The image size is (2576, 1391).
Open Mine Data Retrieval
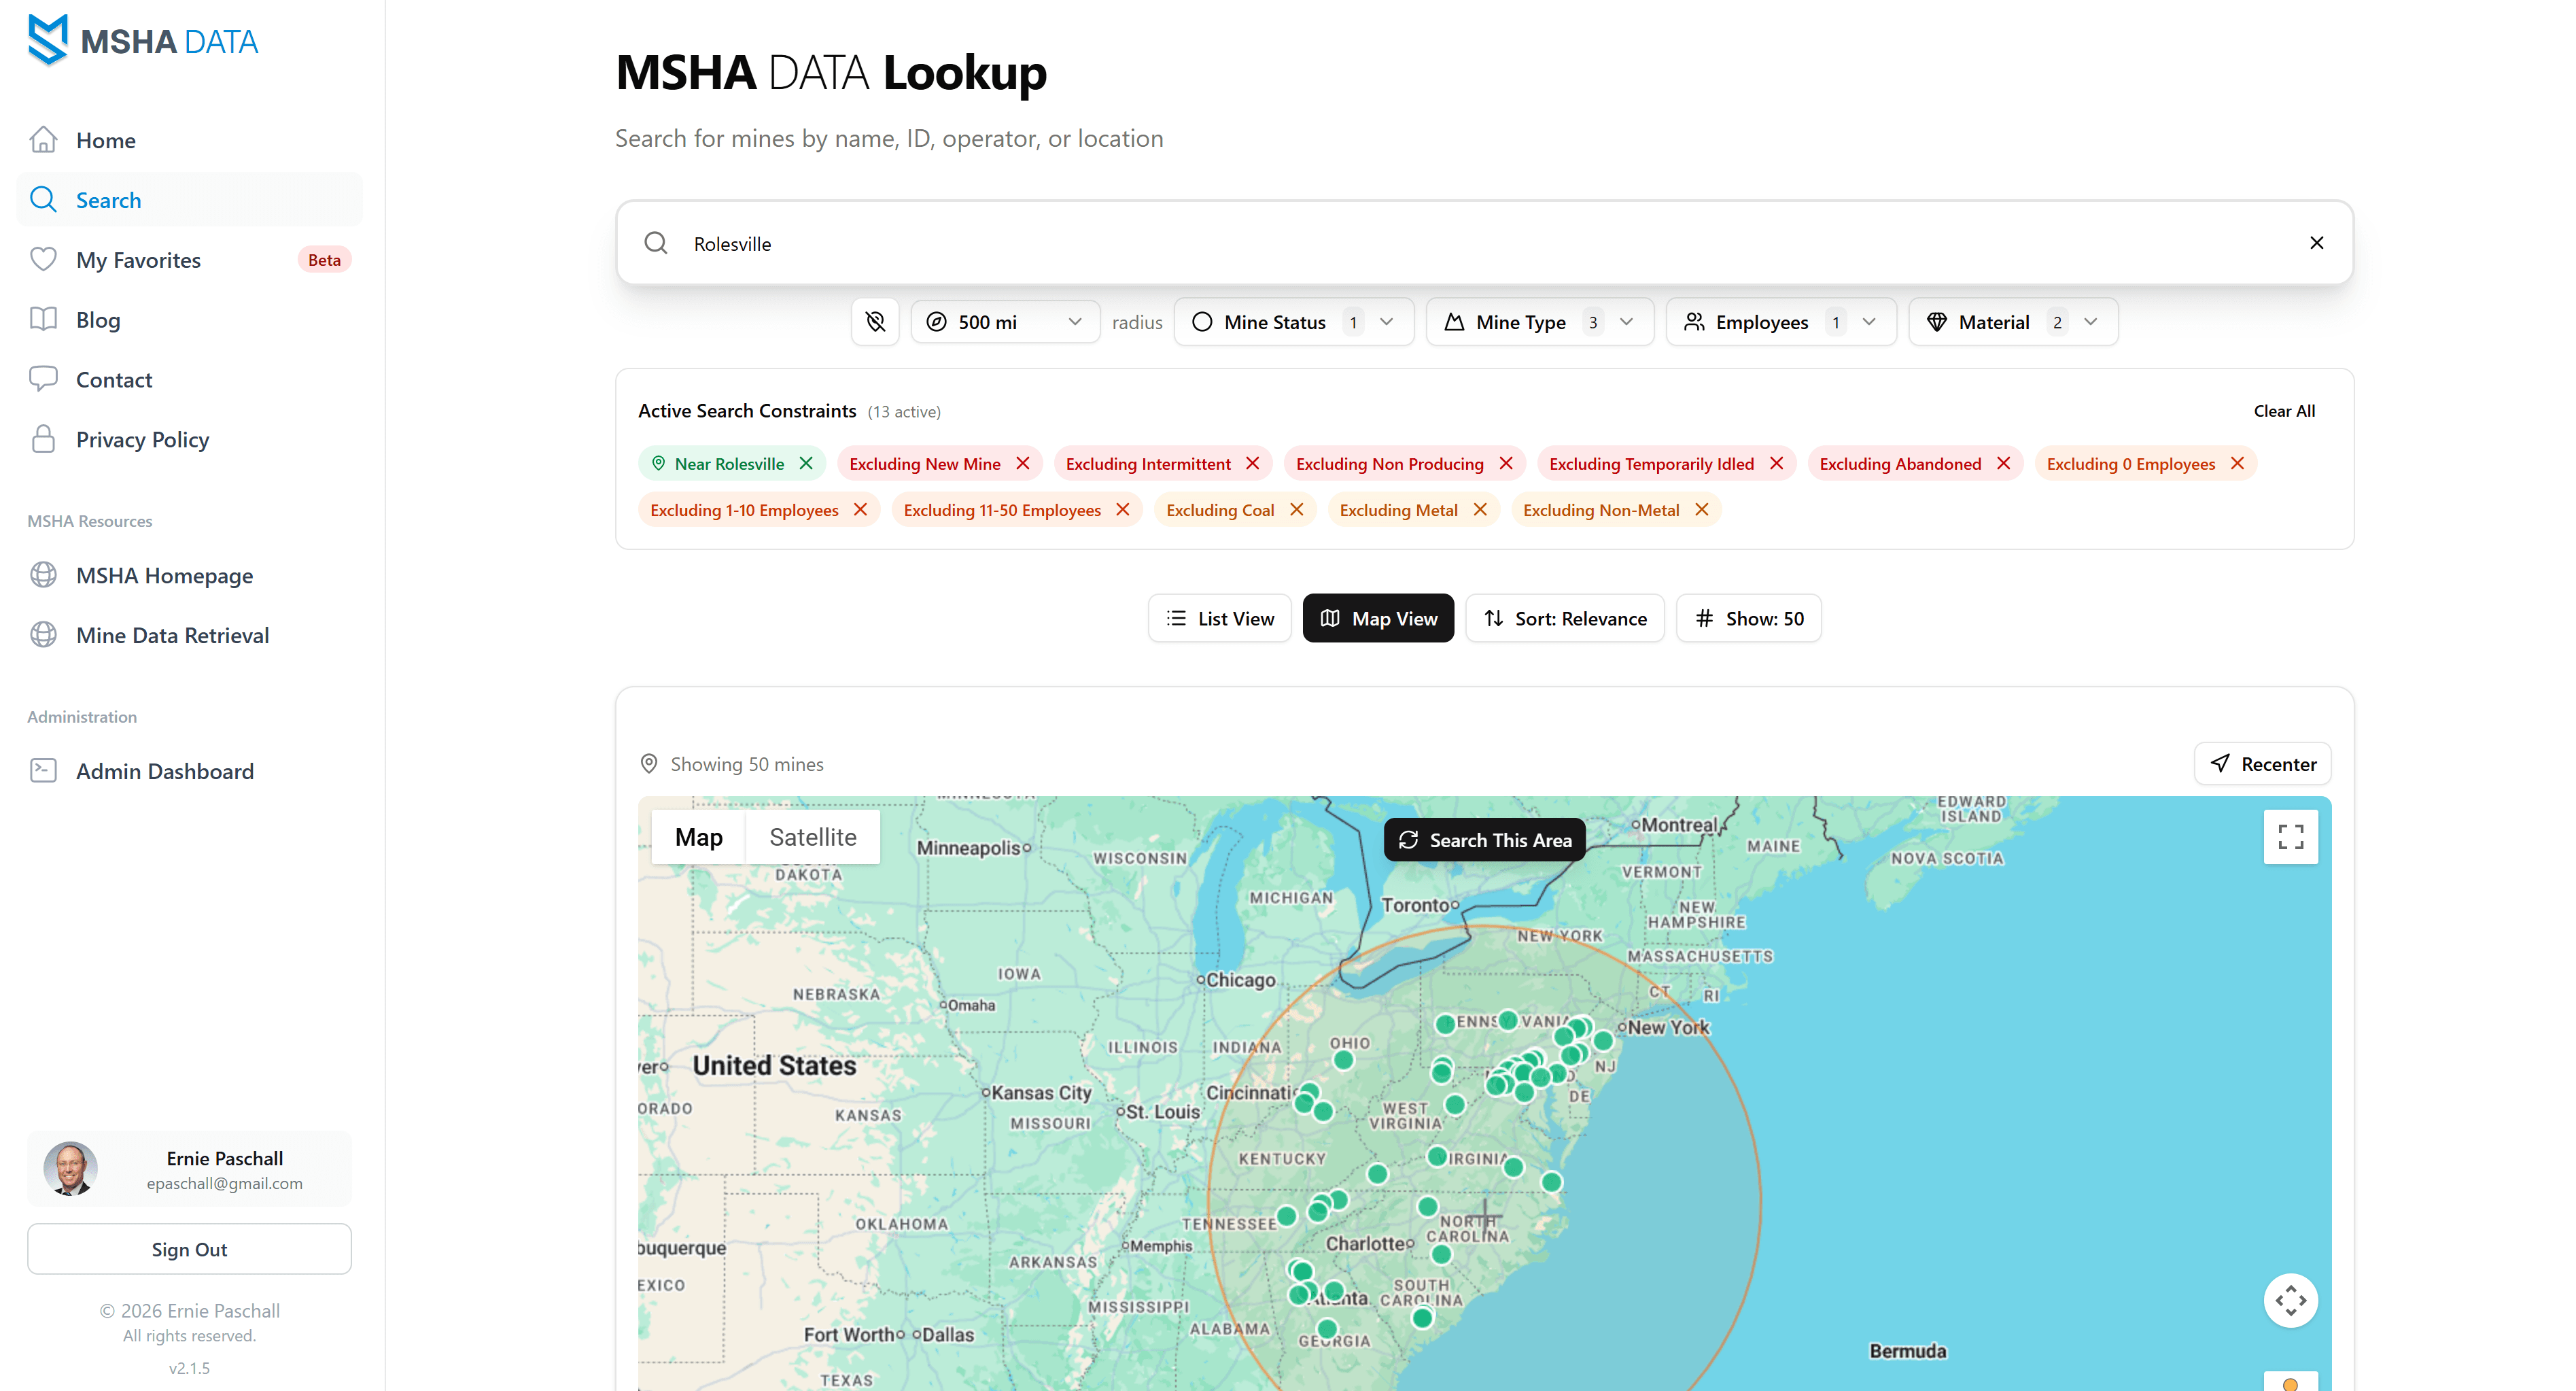(x=173, y=635)
